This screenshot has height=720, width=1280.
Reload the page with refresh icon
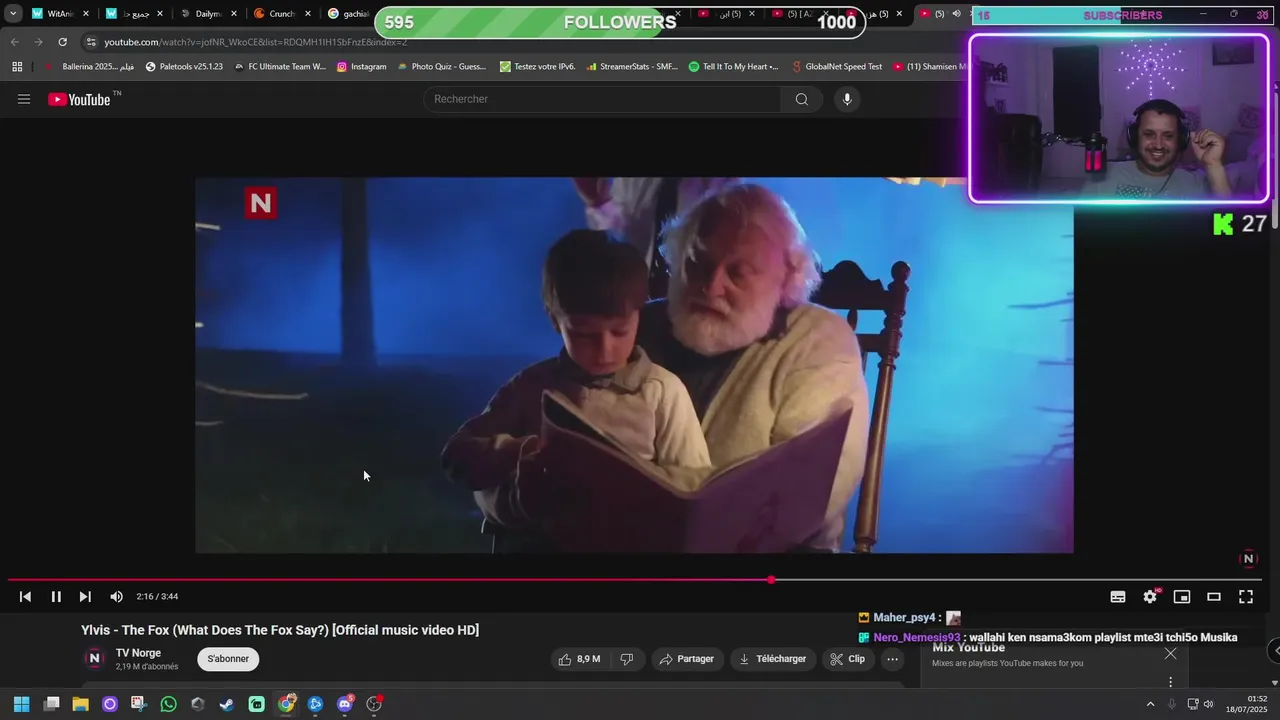62,42
